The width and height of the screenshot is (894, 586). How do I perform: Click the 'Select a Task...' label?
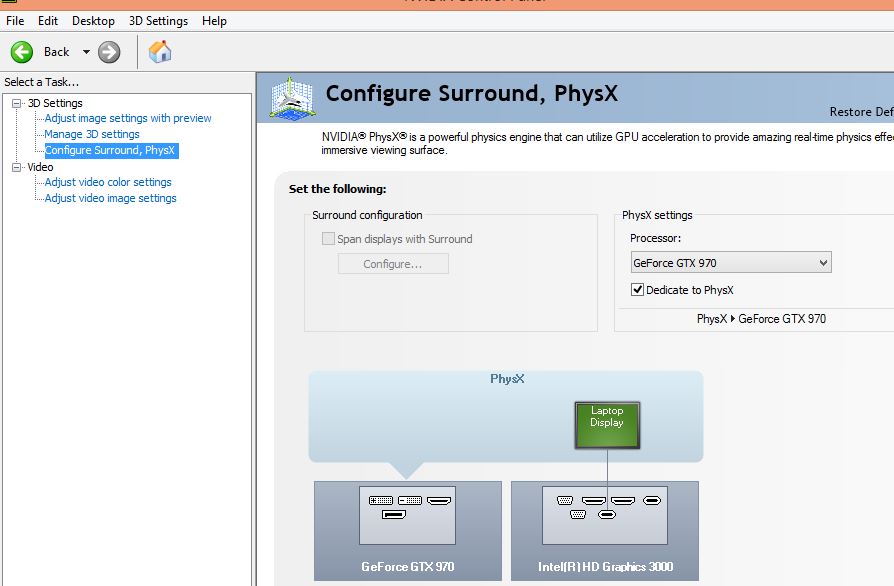click(x=42, y=82)
